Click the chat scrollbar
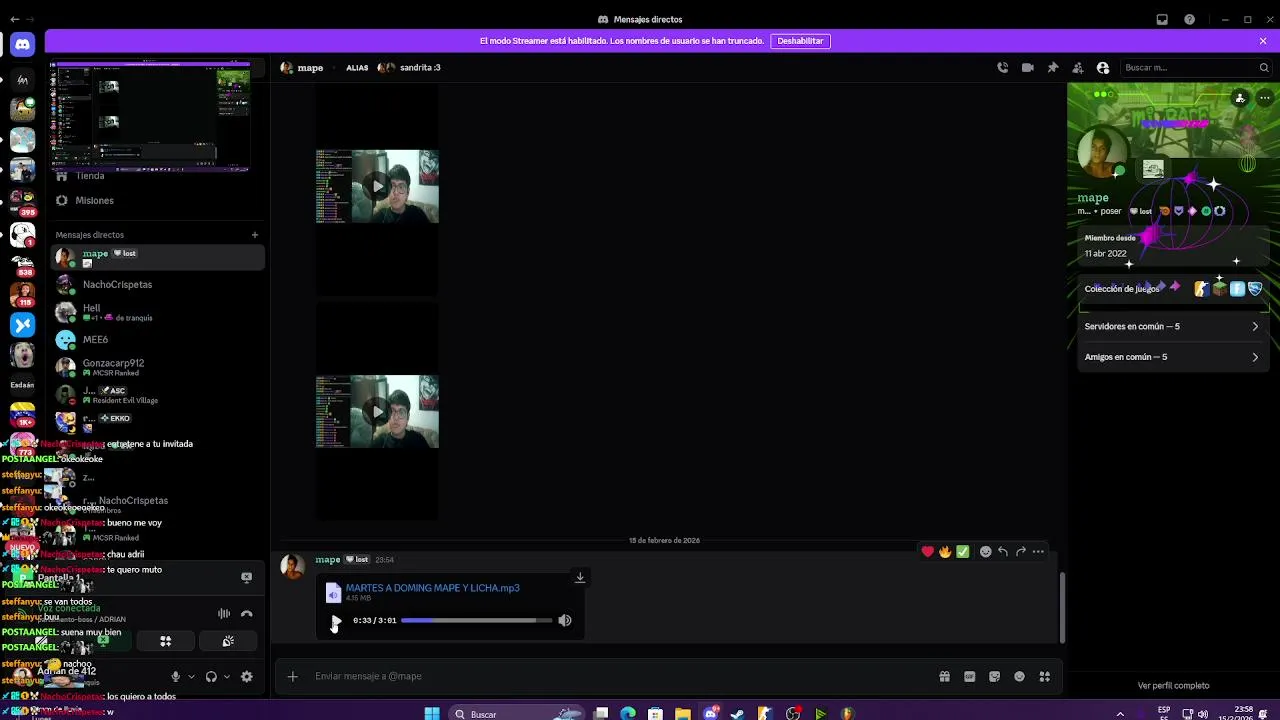Screen dimensions: 1280x720 1062,608
